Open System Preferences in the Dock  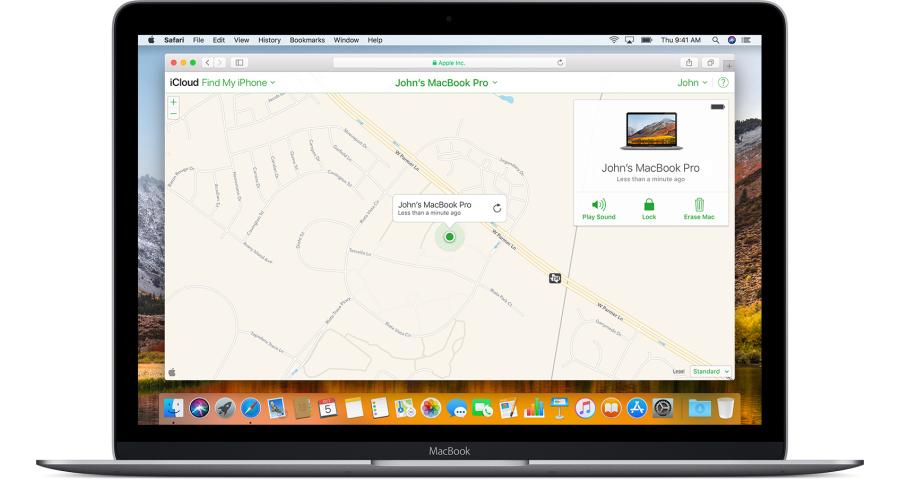coord(662,408)
